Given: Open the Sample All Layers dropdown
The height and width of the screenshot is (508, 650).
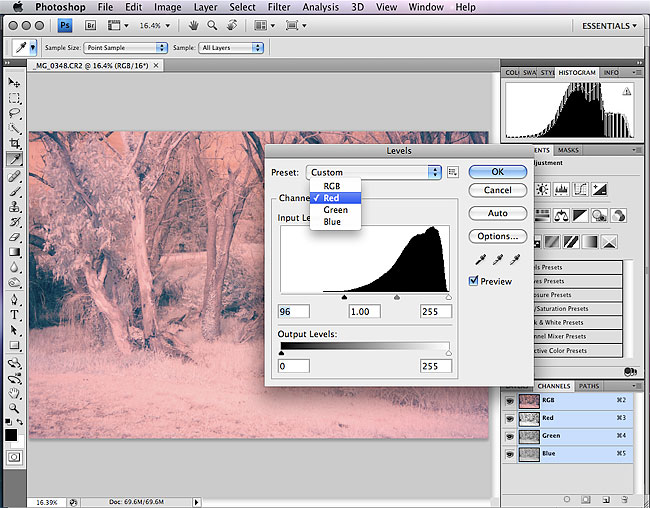Looking at the screenshot, I should [228, 47].
